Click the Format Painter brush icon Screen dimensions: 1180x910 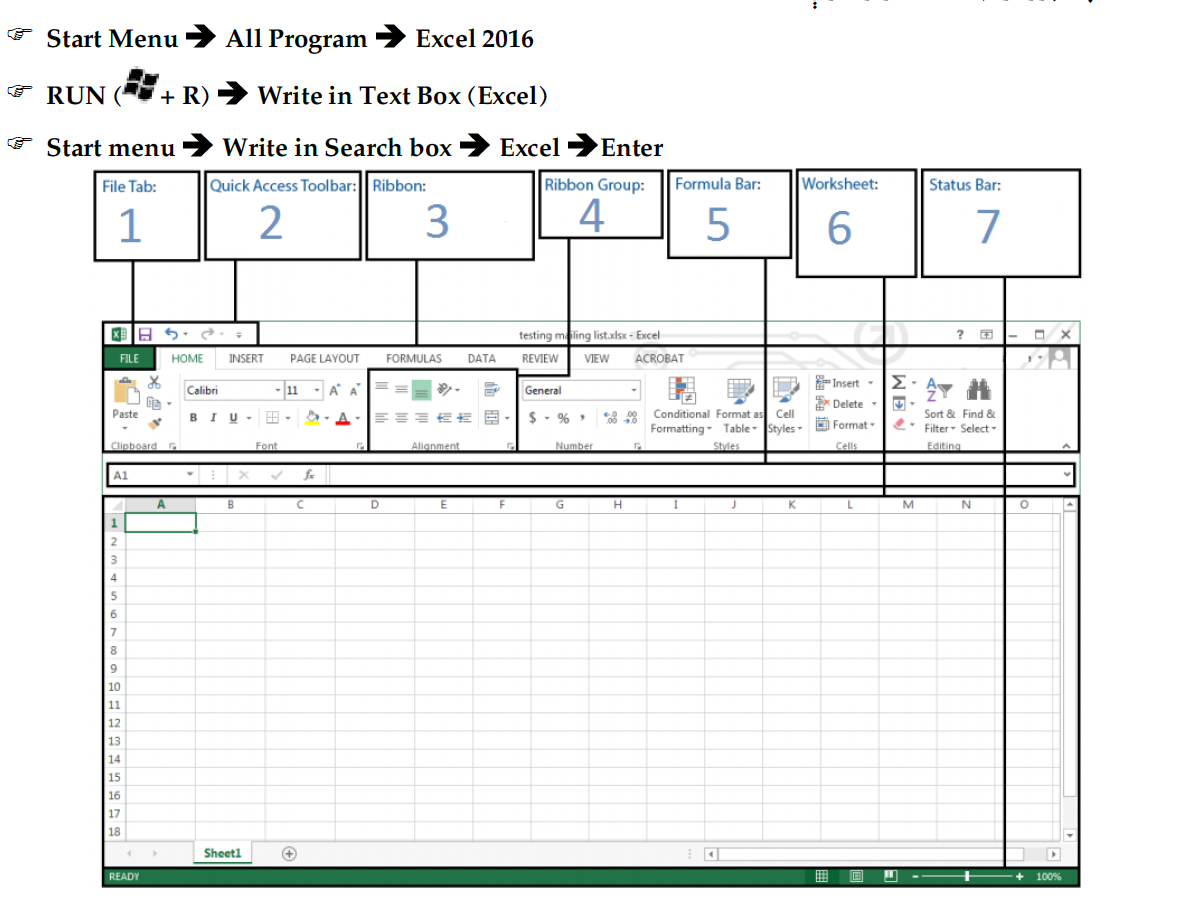tap(155, 424)
